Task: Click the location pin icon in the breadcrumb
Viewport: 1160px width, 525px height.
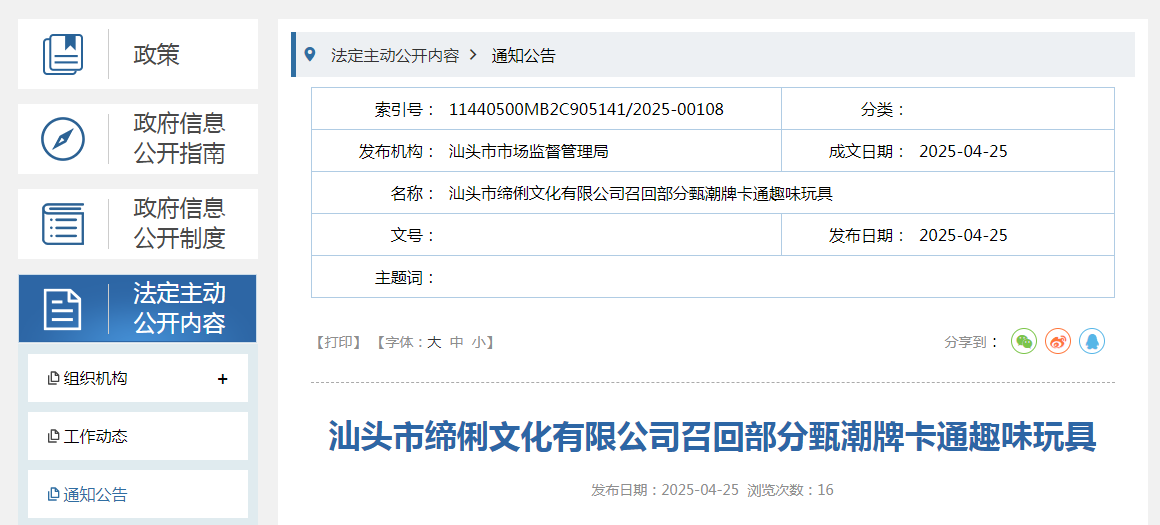Action: coord(310,54)
